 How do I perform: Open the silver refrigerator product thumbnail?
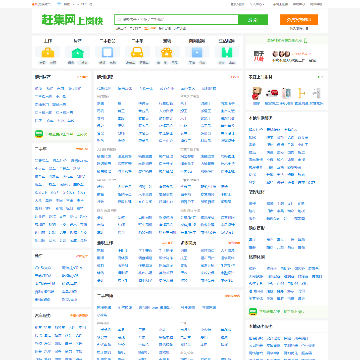(316, 94)
